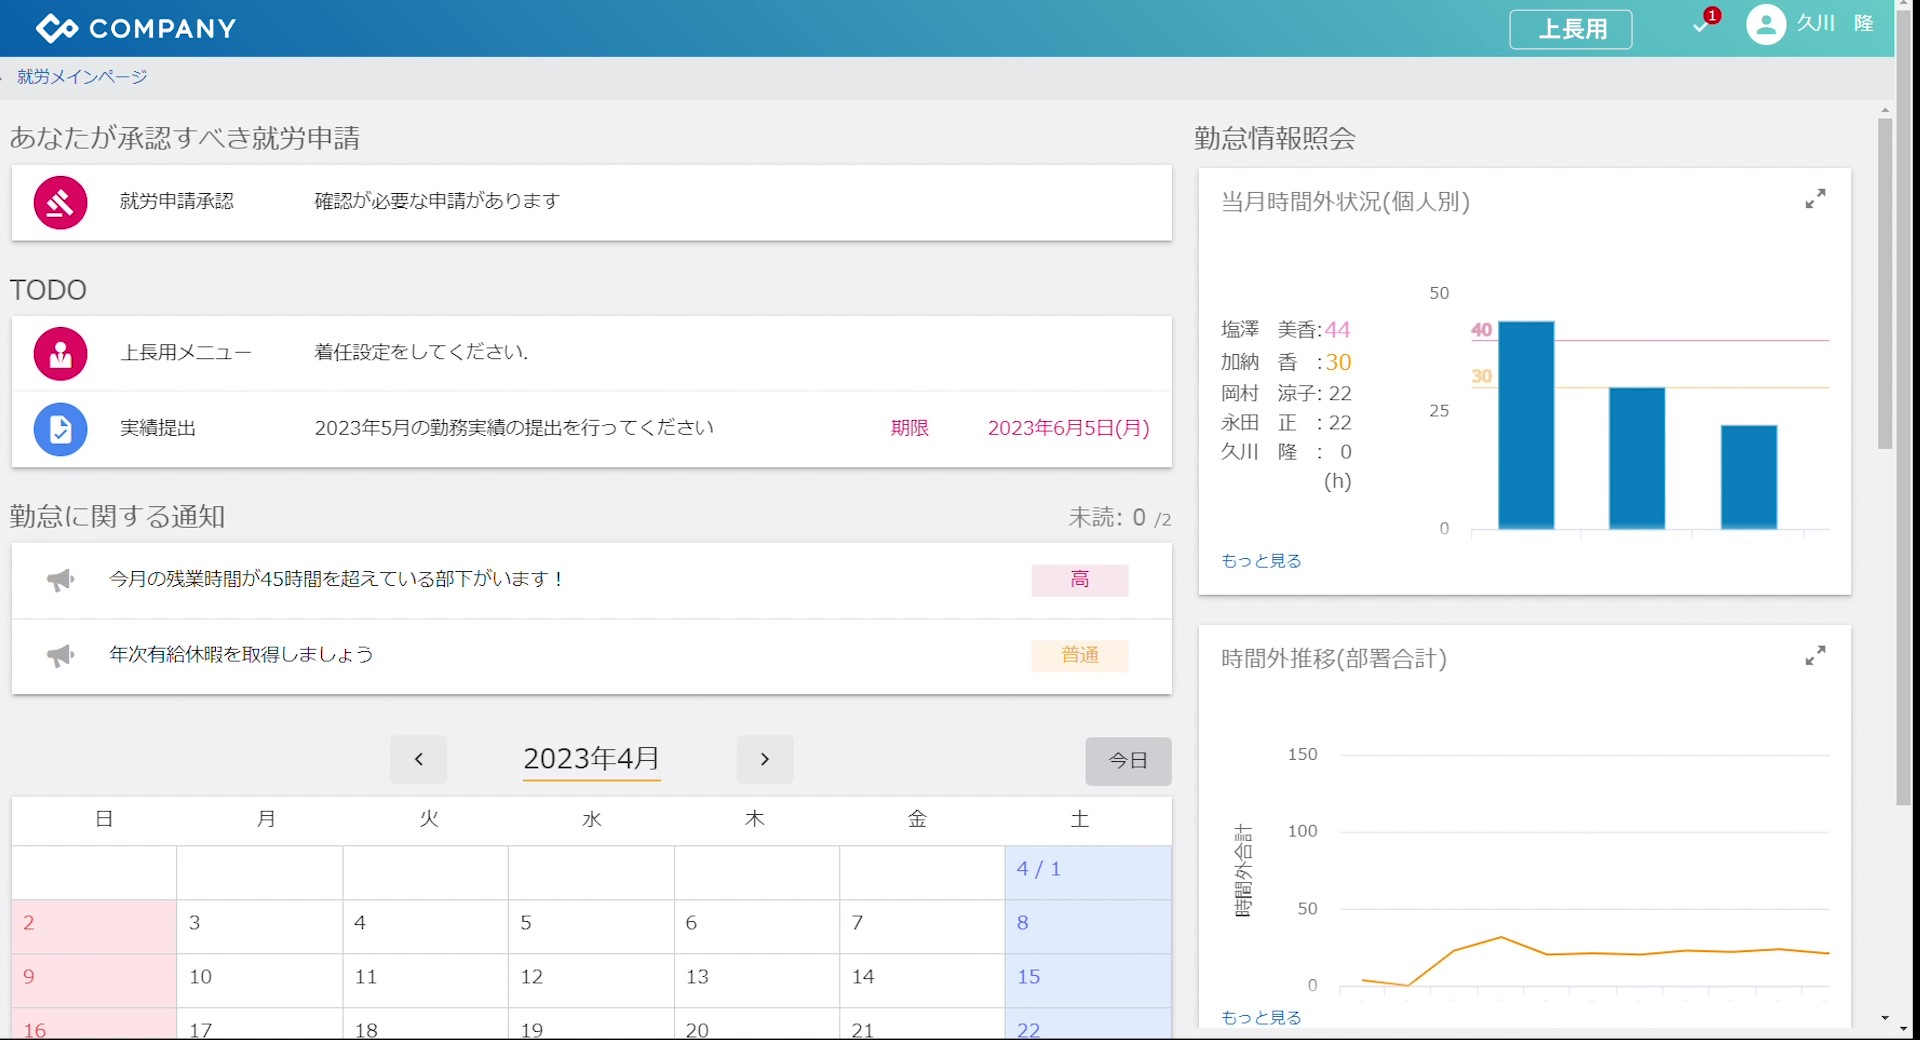Screen dimensions: 1920x1040
Task: Click the 今日 button
Action: coord(1128,761)
